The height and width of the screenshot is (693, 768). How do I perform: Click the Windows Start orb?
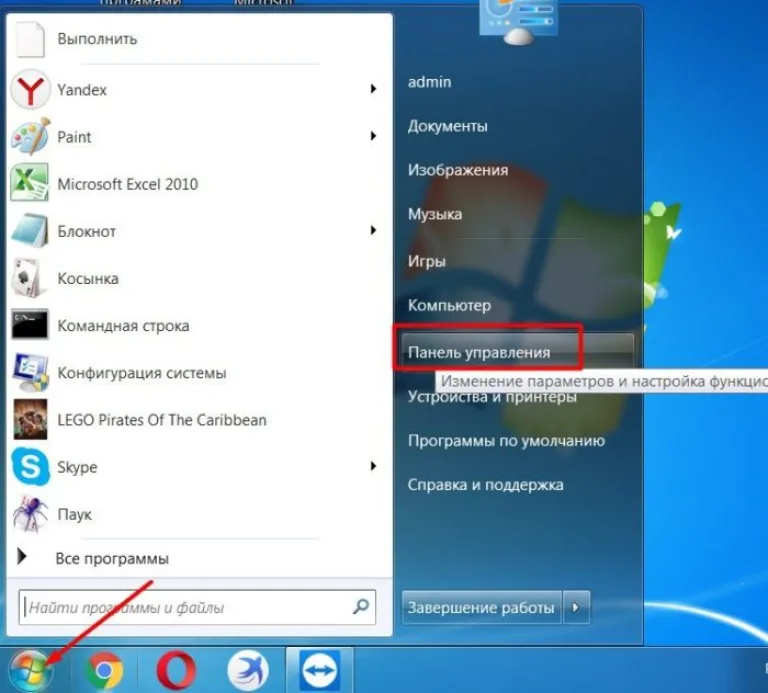tap(30, 670)
